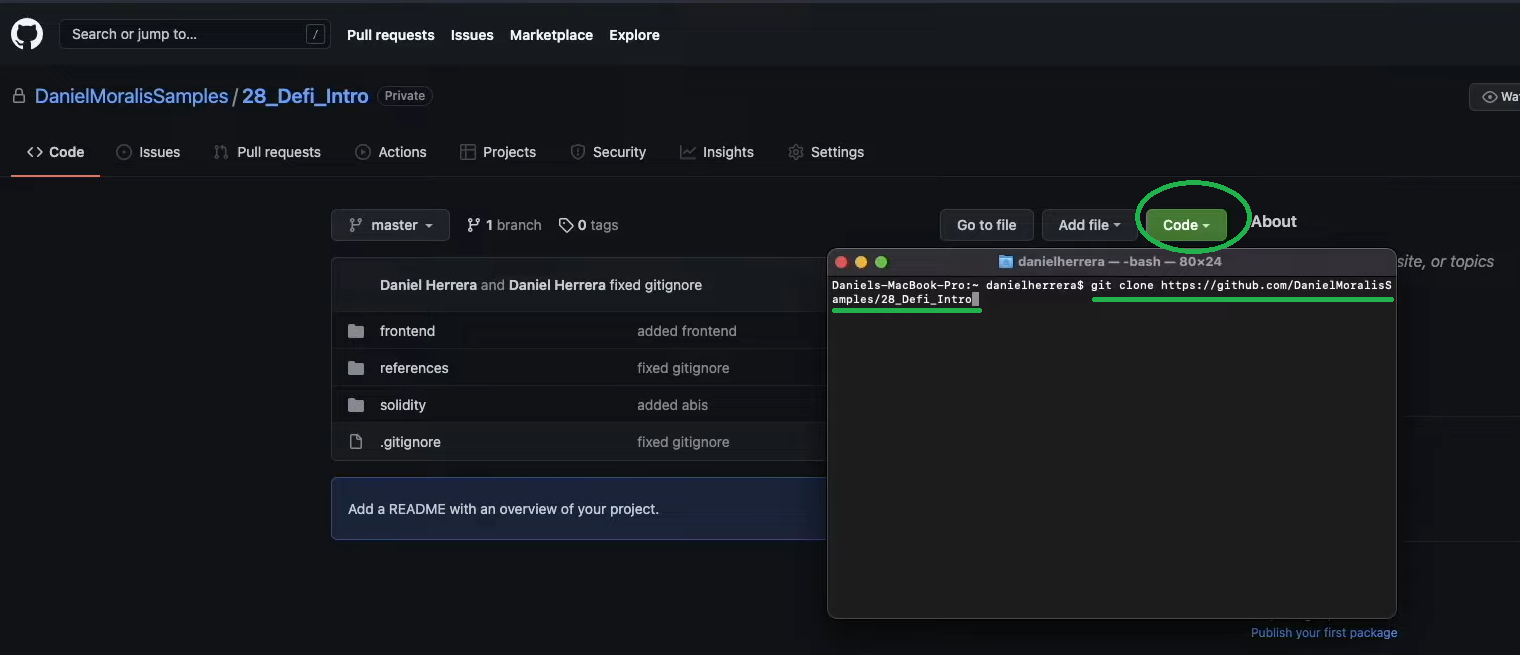Expand the Add file dropdown
The height and width of the screenshot is (655, 1520).
tap(1089, 225)
